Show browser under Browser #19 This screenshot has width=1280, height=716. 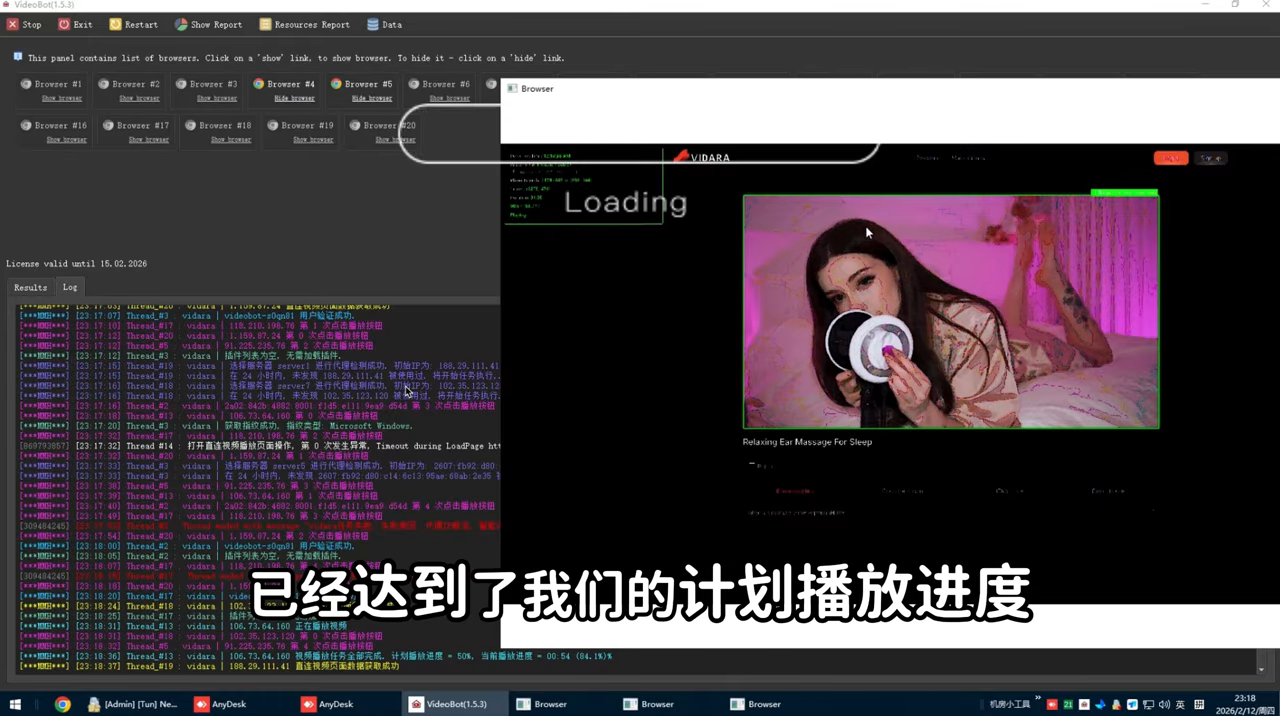[x=313, y=139]
